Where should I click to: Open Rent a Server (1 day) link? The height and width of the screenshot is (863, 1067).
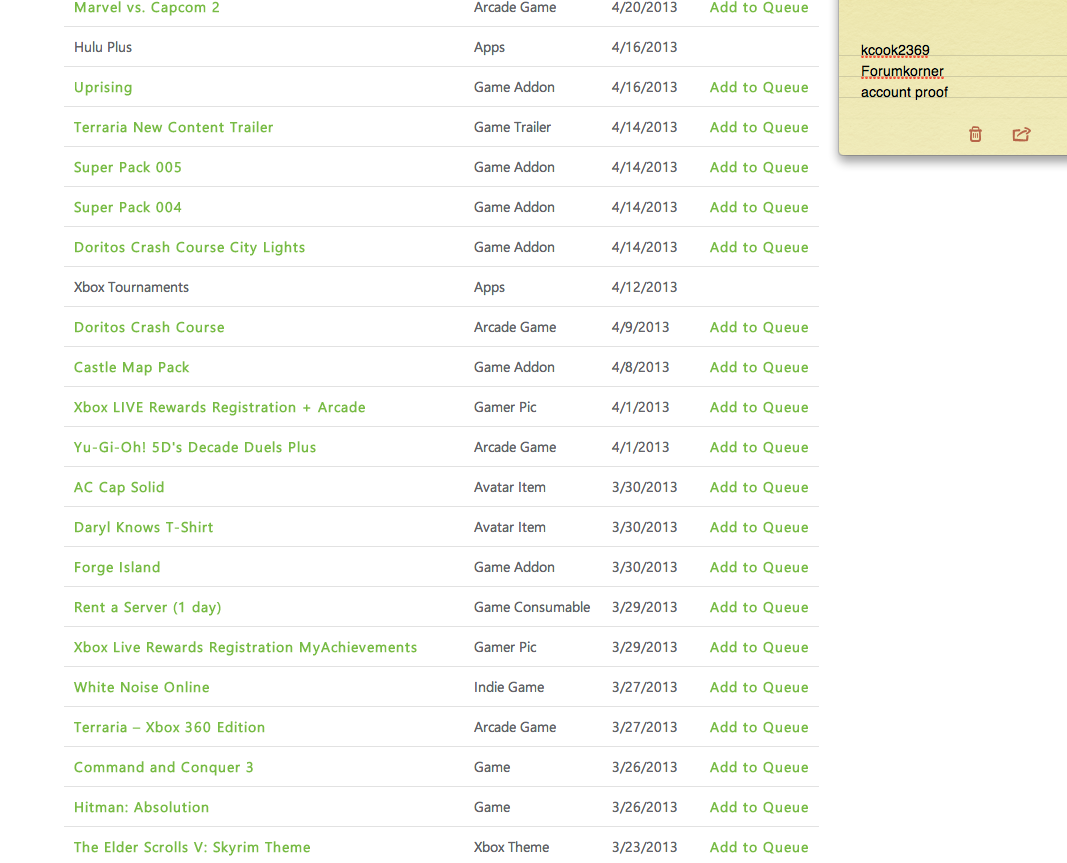(x=147, y=607)
